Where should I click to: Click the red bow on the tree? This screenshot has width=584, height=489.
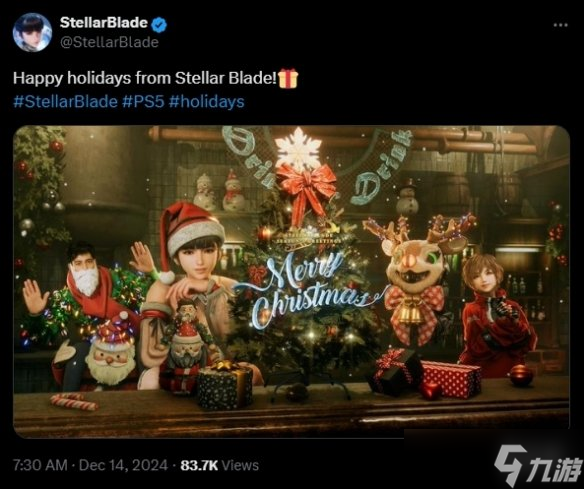(x=306, y=188)
